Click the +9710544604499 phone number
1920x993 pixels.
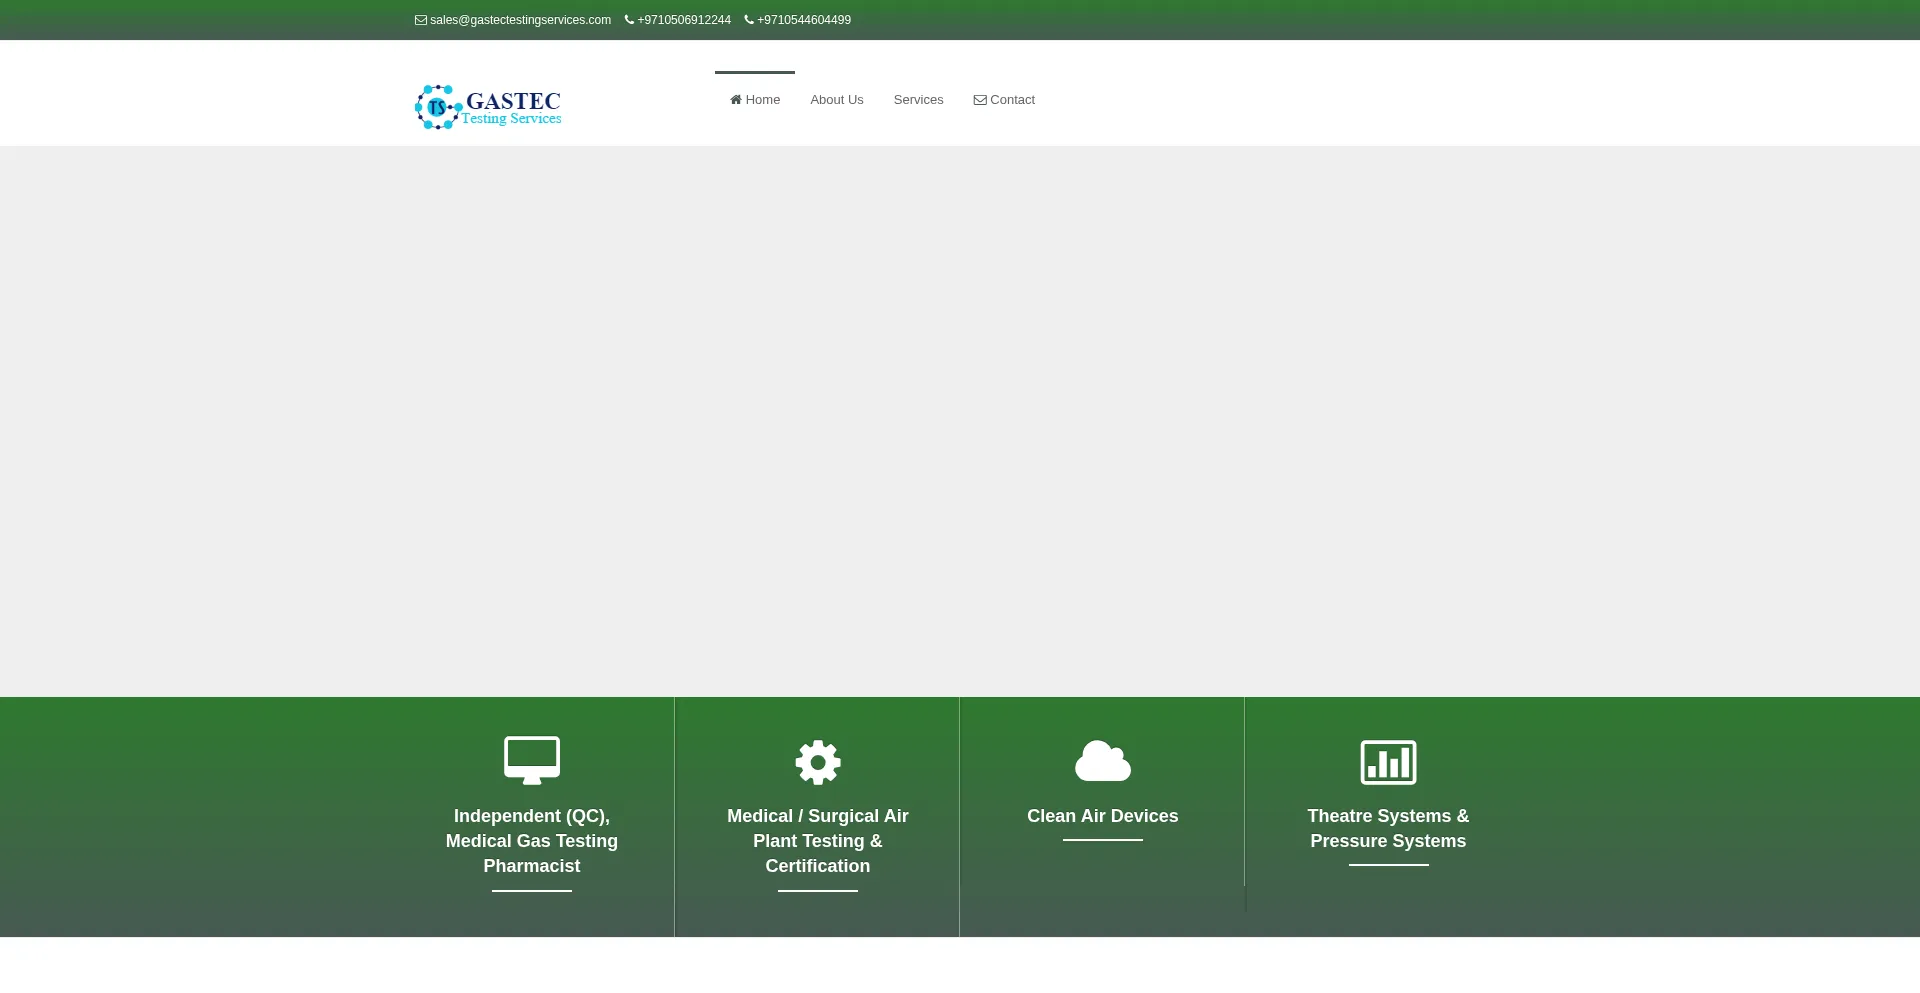(803, 19)
